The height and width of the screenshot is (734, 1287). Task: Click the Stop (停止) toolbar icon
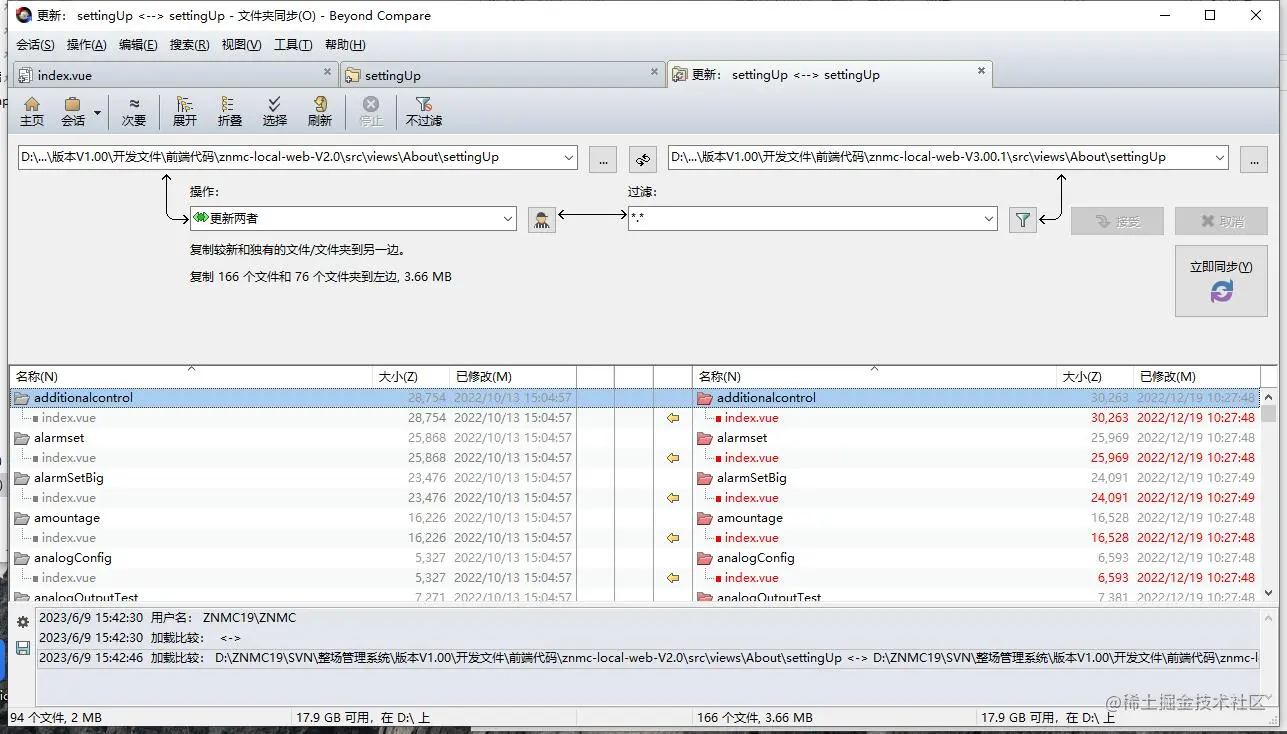371,111
